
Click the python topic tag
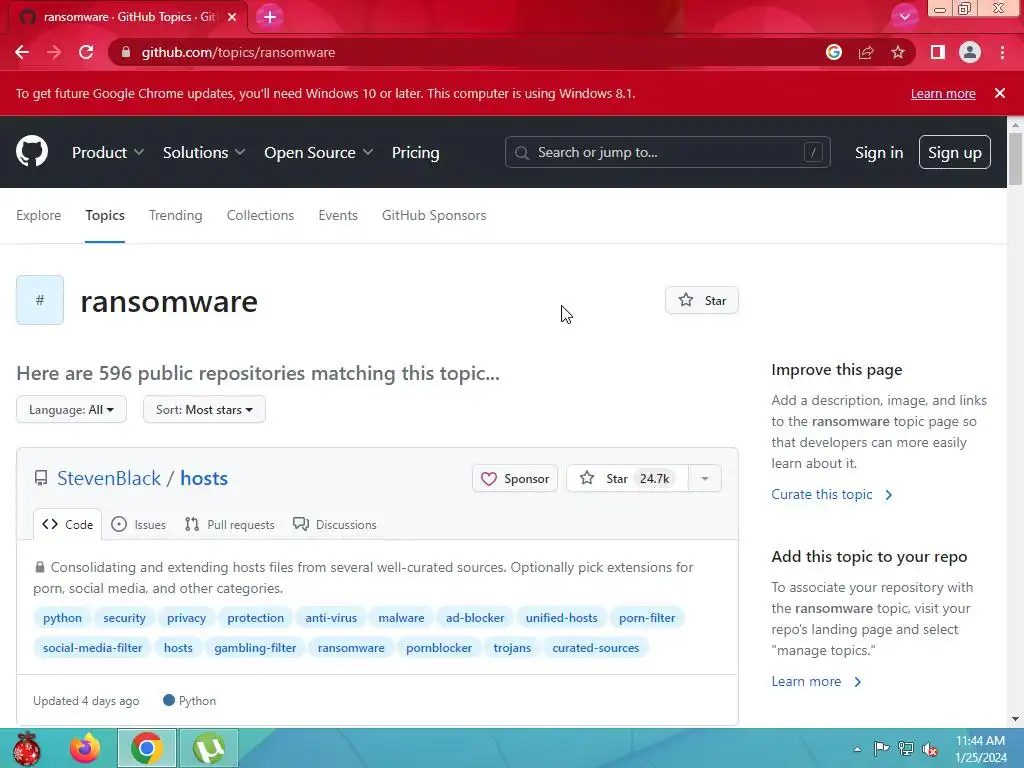(x=63, y=618)
